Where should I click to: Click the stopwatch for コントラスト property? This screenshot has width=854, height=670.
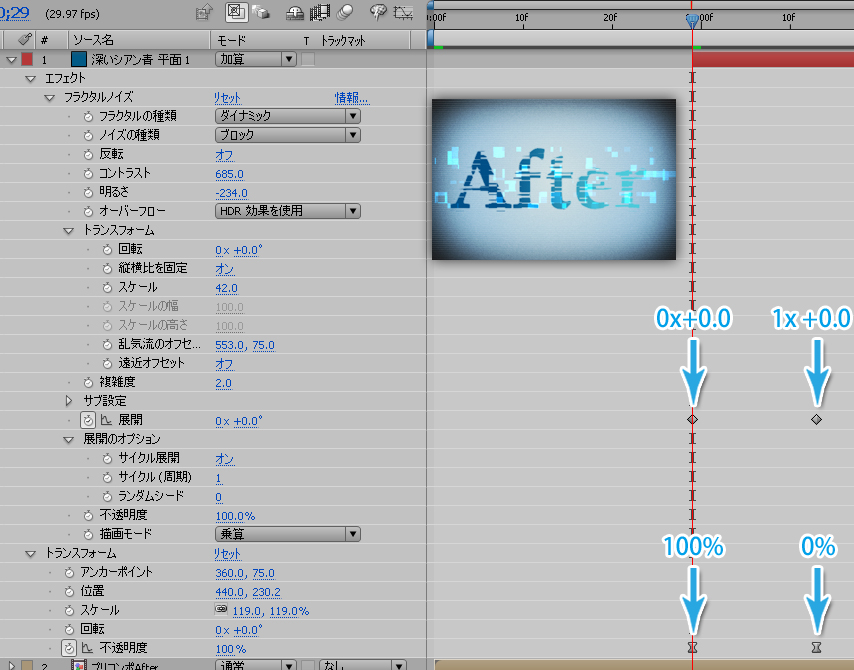[x=88, y=173]
